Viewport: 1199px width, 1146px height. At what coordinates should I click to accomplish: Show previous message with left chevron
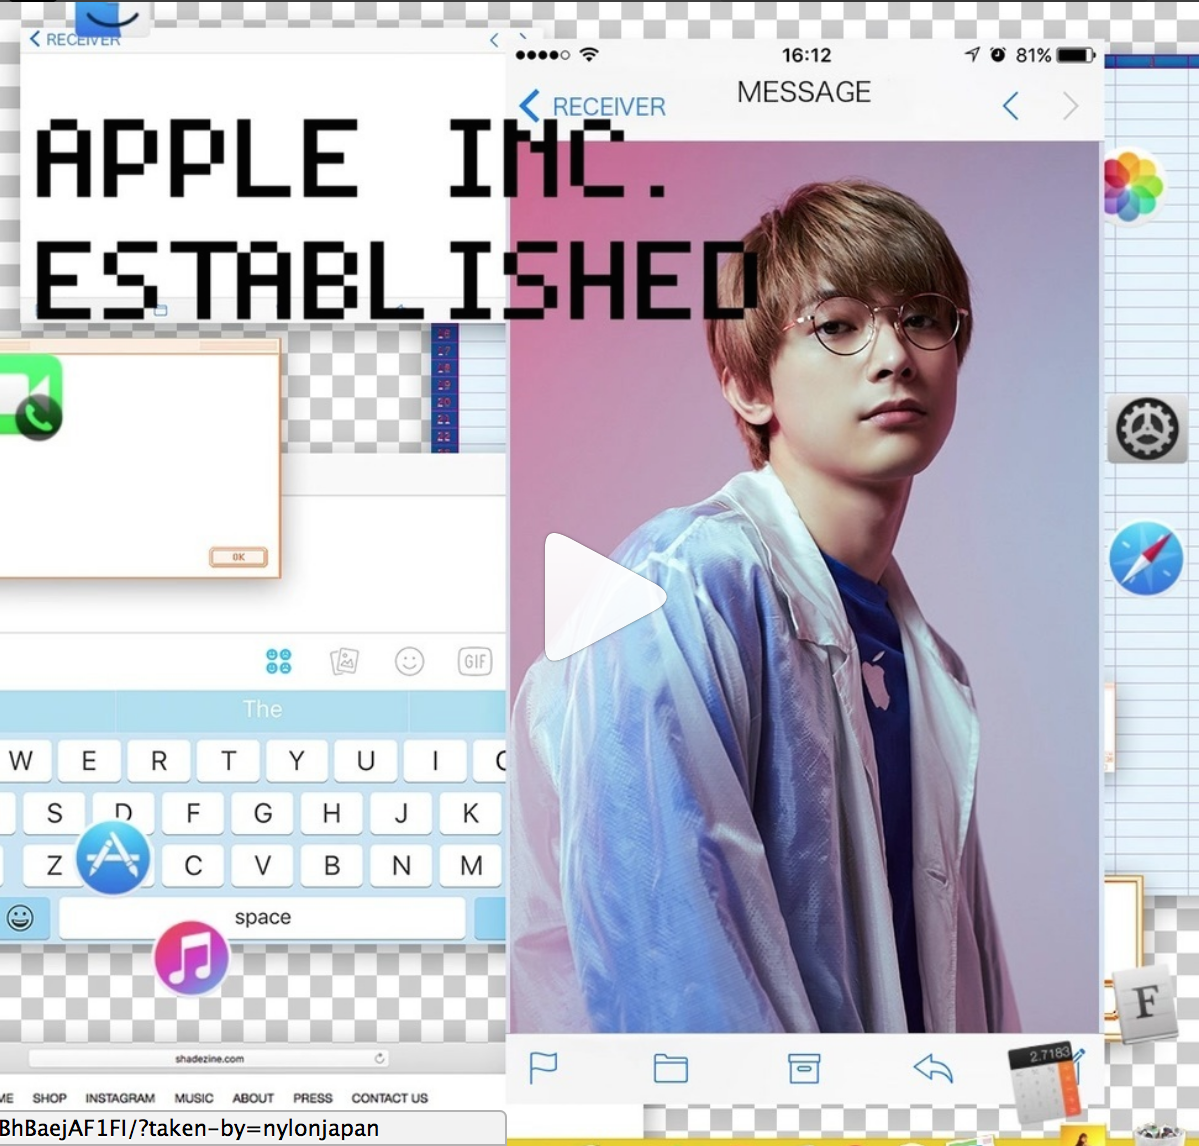(1011, 106)
